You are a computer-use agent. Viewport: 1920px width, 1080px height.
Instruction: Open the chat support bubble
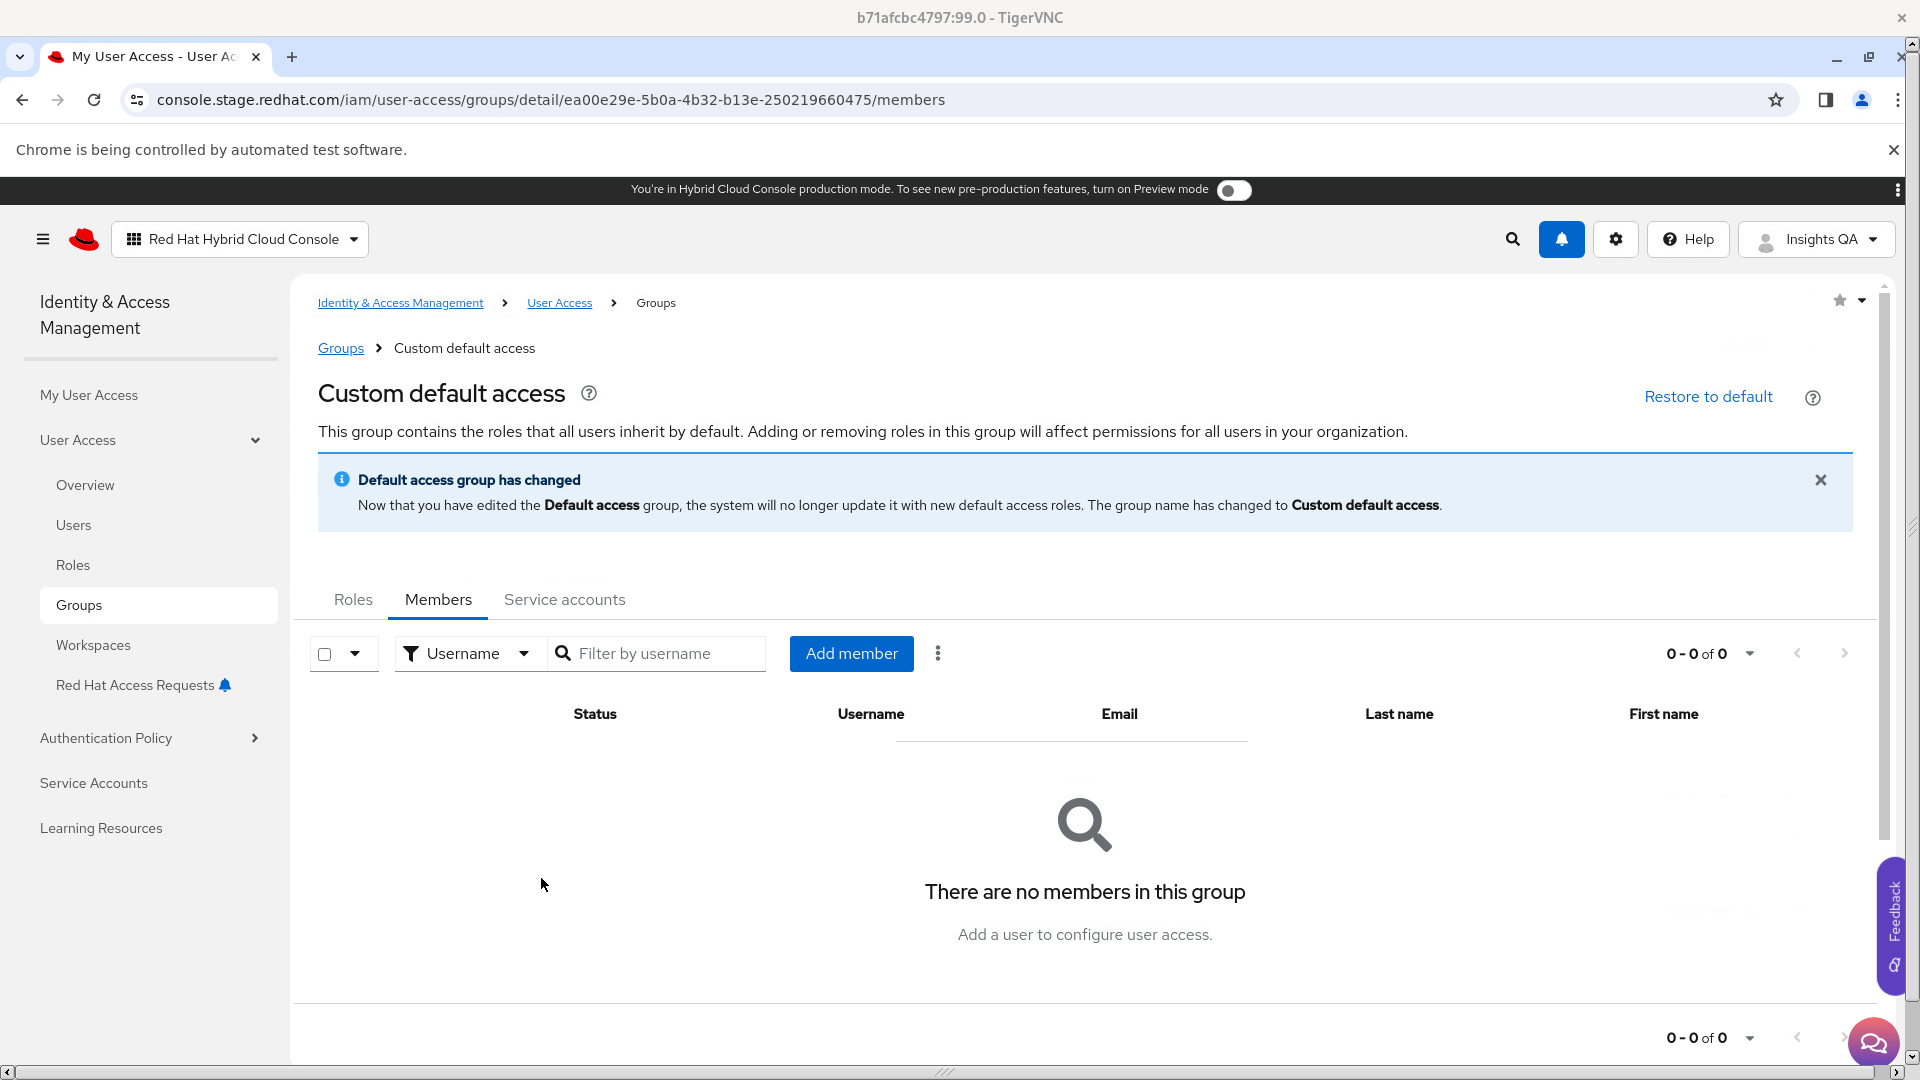(x=1872, y=1043)
